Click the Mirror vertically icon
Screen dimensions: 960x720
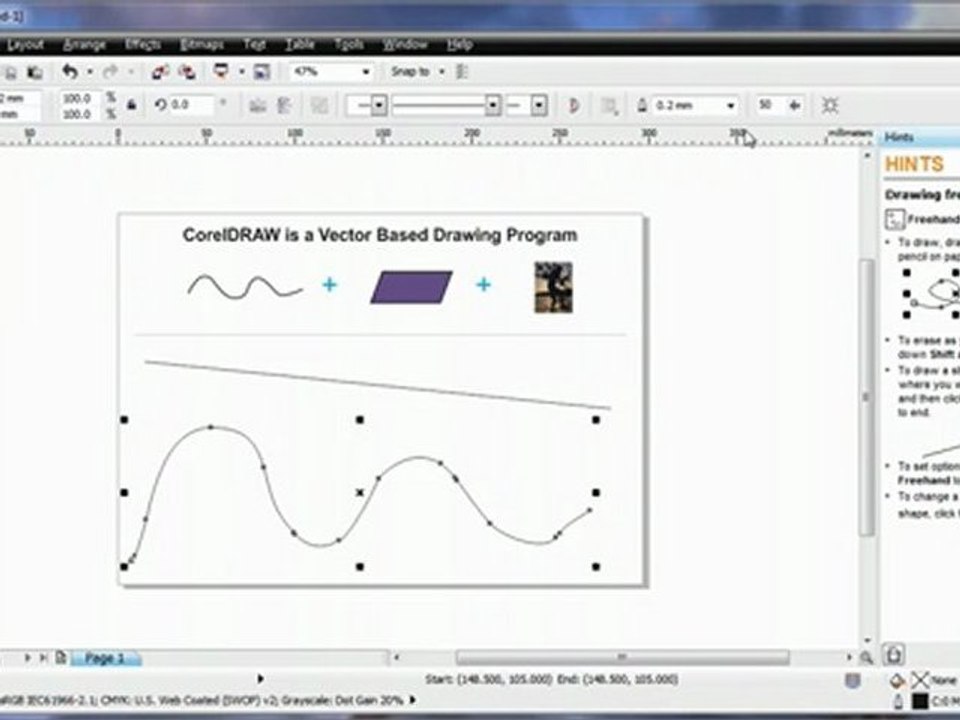pos(284,105)
